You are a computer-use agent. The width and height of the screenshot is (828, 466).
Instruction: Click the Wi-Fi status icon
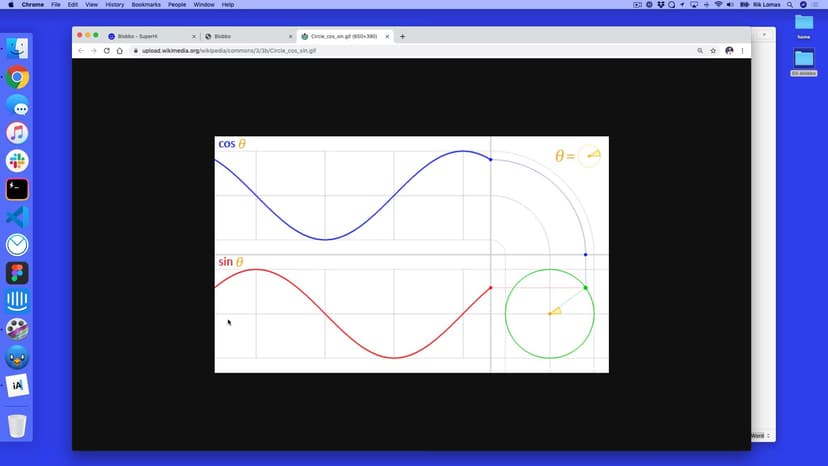tap(718, 5)
